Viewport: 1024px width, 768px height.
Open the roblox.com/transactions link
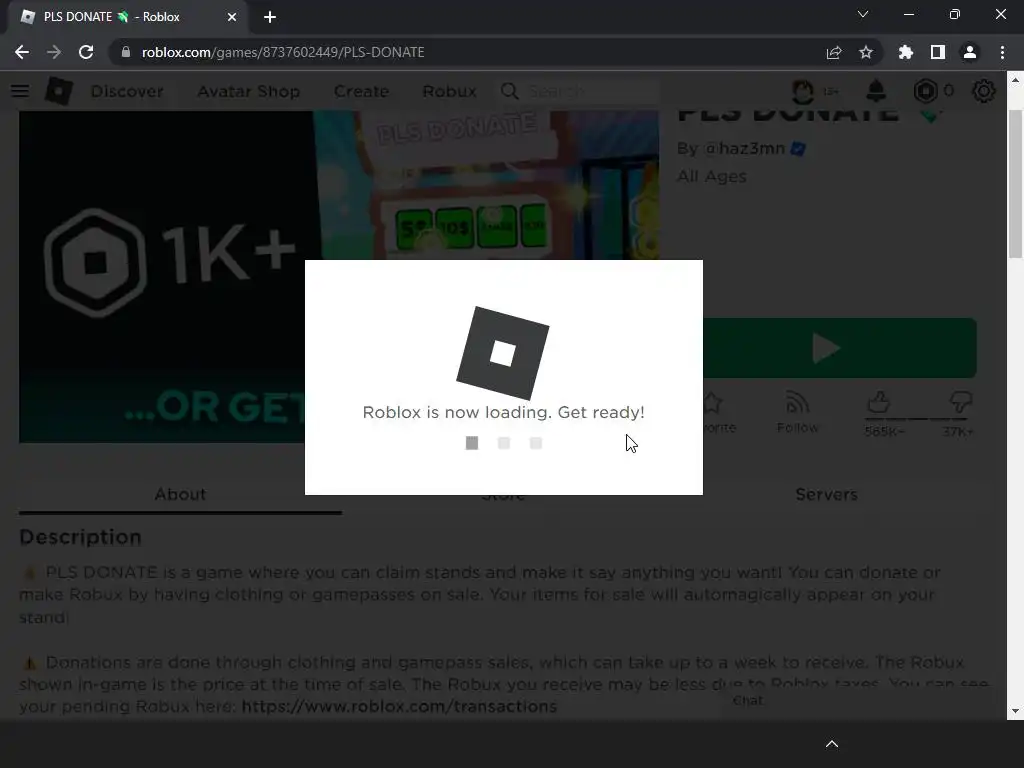(x=399, y=707)
